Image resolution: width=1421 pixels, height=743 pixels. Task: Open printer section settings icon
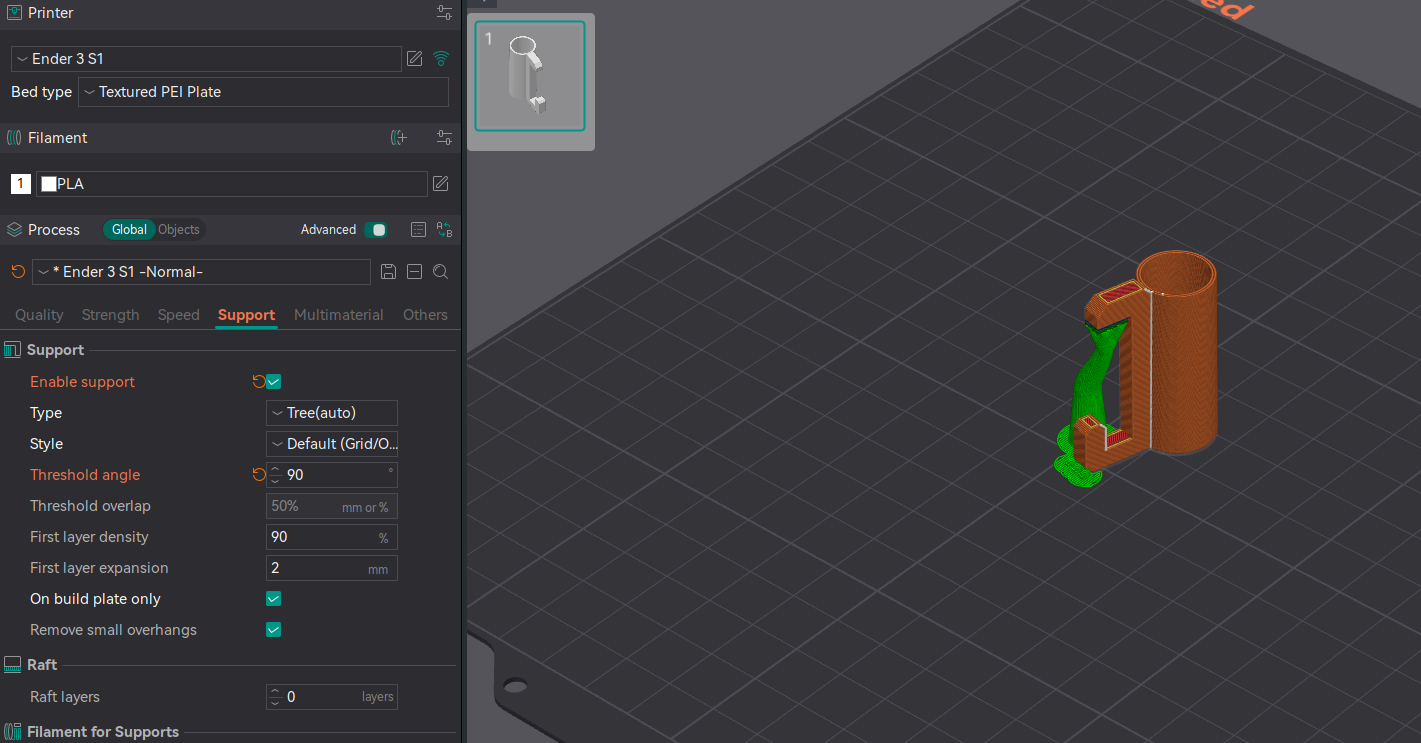[x=445, y=13]
